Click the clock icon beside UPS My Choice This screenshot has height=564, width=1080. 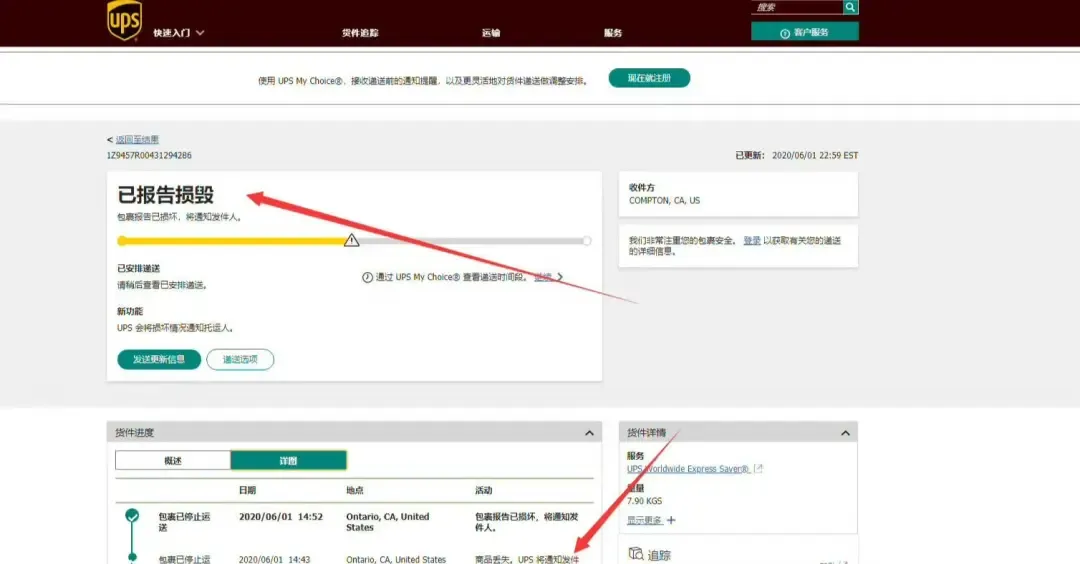[x=368, y=277]
